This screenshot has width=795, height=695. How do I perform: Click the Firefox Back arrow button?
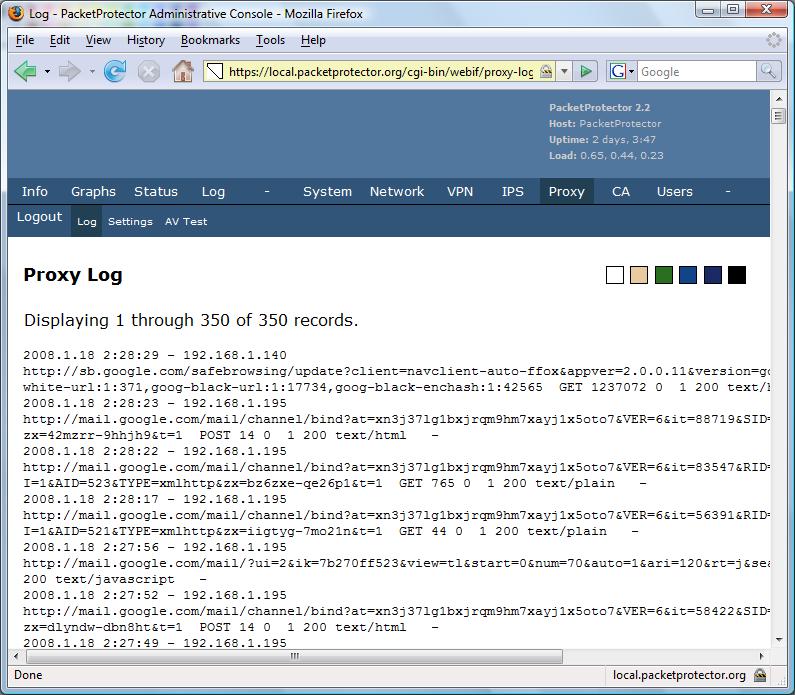pos(25,71)
